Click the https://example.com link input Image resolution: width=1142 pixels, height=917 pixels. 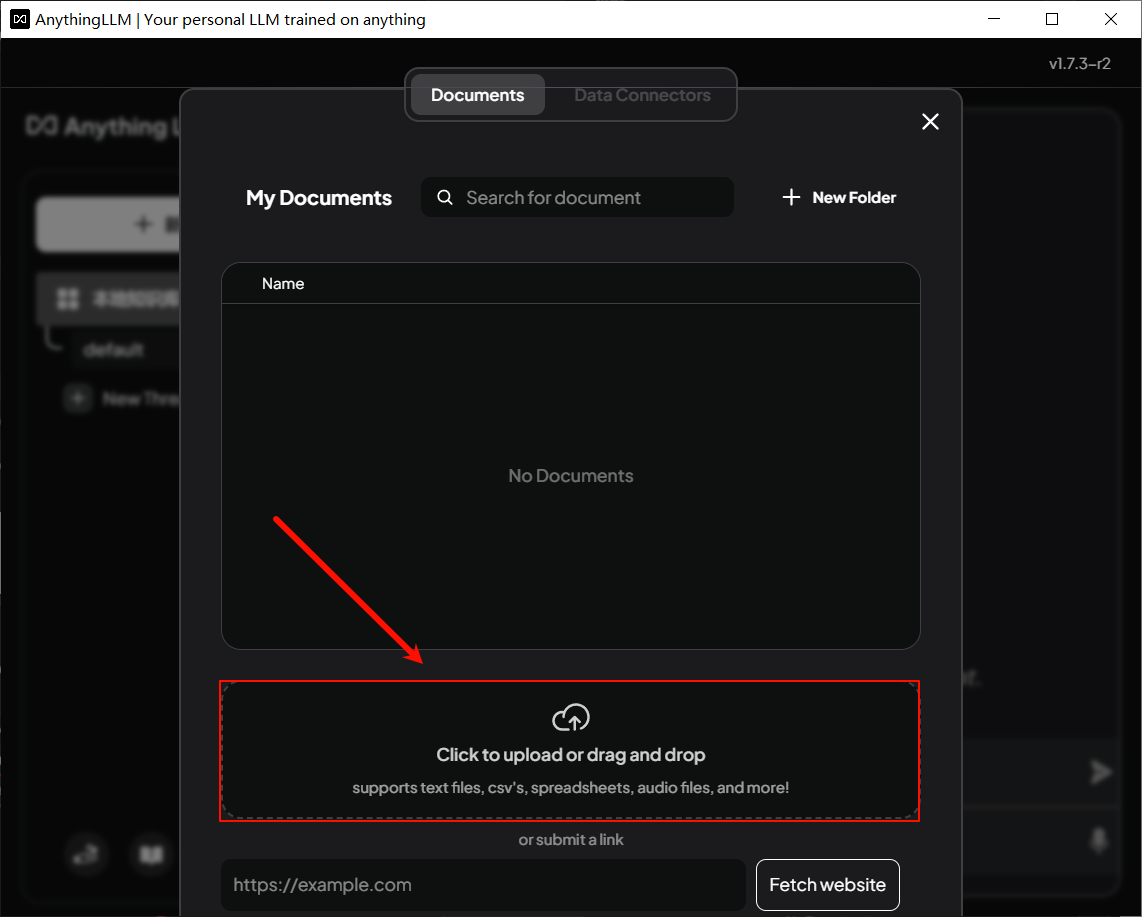point(484,885)
